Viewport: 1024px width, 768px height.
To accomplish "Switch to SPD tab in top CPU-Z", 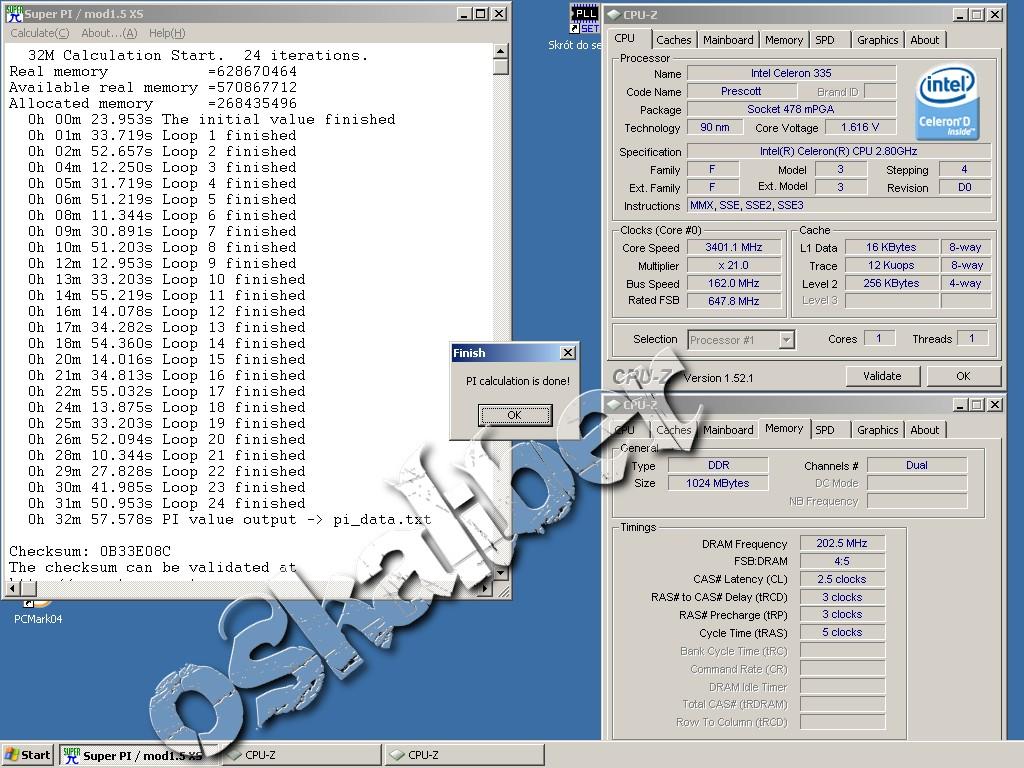I will coord(825,40).
